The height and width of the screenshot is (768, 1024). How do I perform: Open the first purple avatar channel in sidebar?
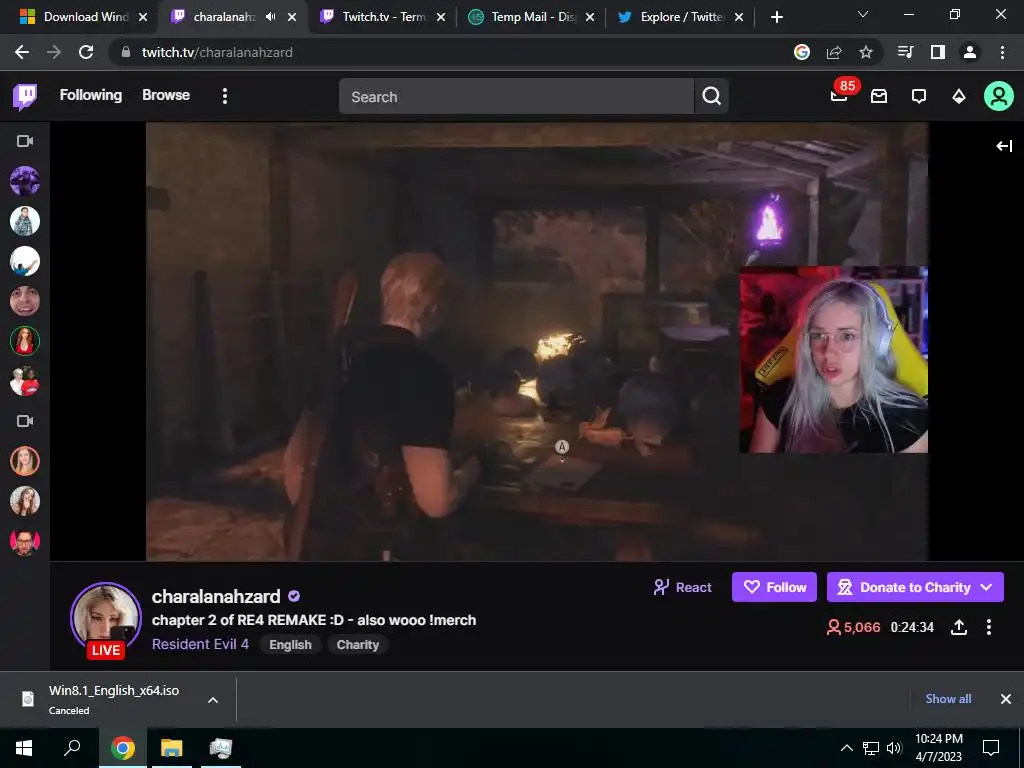(x=25, y=181)
